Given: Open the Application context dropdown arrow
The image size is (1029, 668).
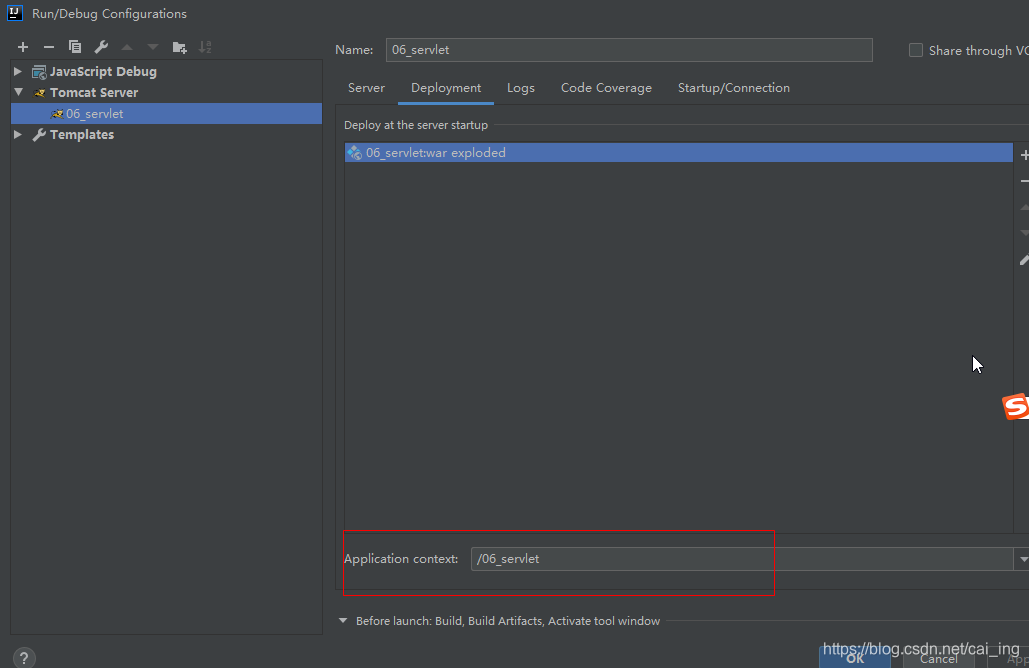Looking at the screenshot, I should click(x=1022, y=559).
